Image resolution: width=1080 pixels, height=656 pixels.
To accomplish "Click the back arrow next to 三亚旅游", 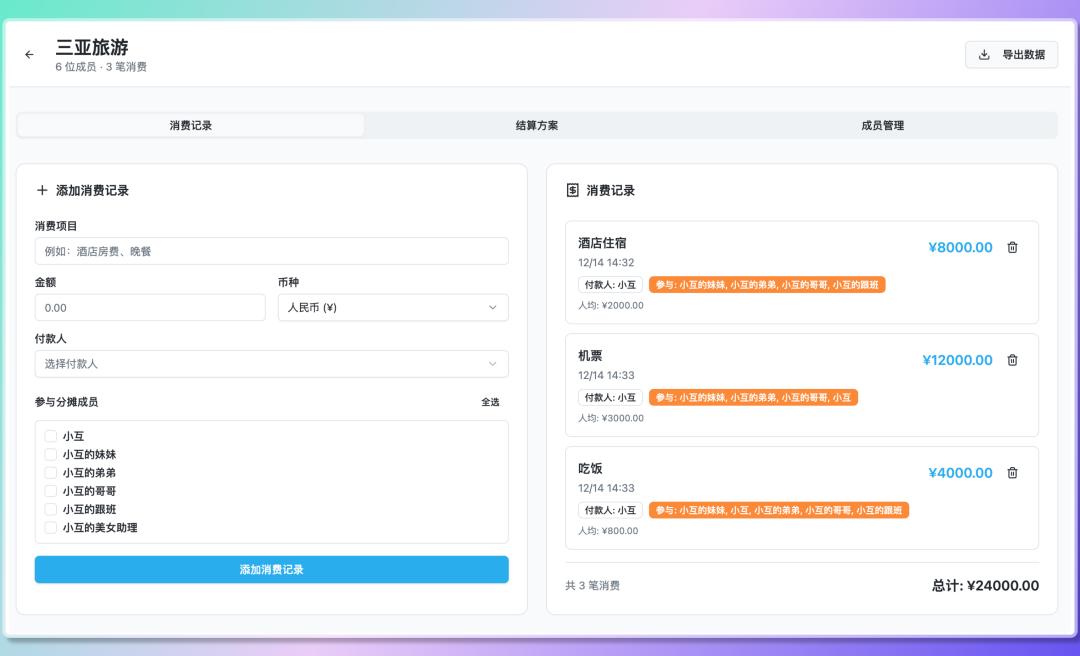I will pyautogui.click(x=28, y=55).
